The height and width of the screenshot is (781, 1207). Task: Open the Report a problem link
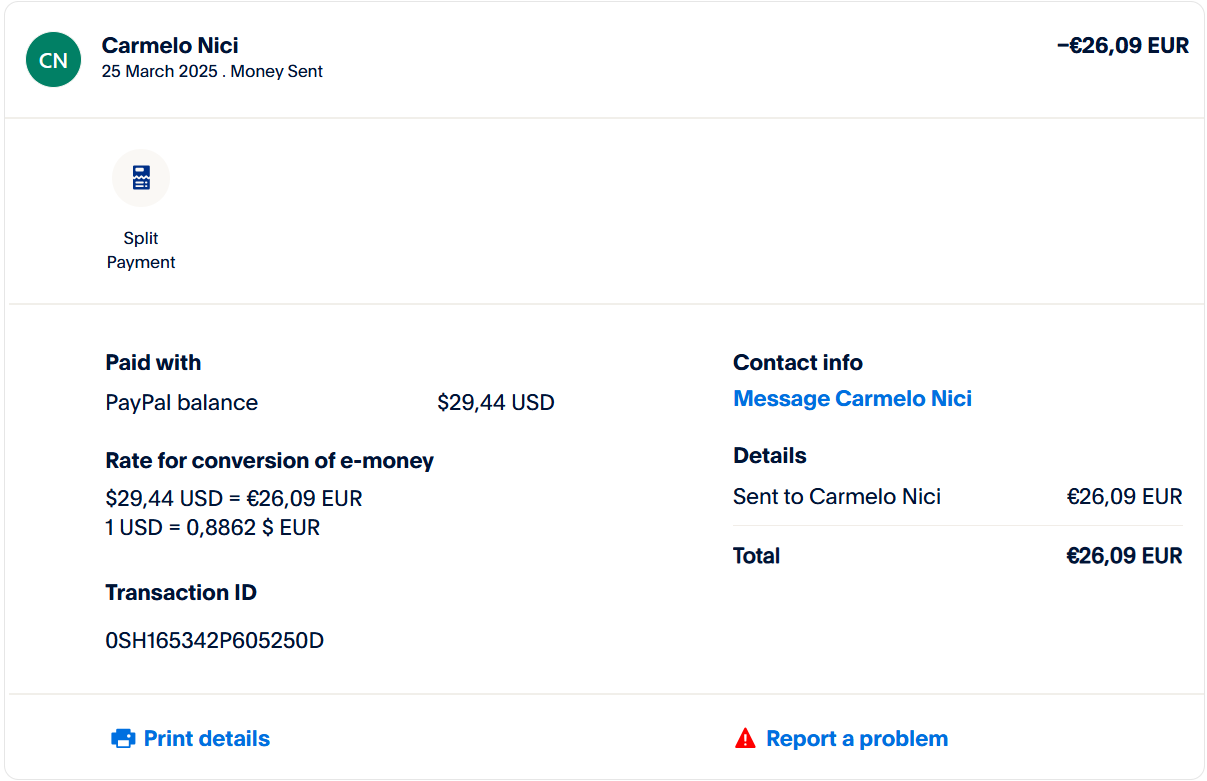click(x=856, y=739)
